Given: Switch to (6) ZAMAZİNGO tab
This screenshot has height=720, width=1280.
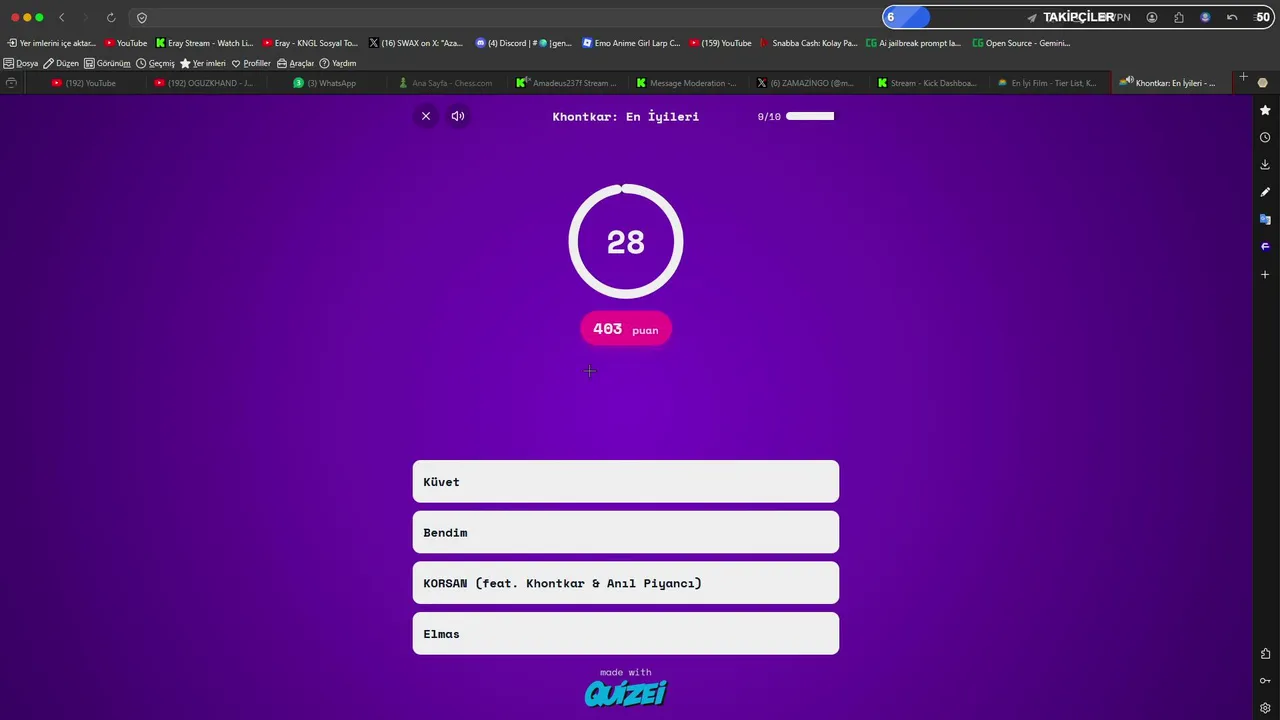Looking at the screenshot, I should coord(806,83).
